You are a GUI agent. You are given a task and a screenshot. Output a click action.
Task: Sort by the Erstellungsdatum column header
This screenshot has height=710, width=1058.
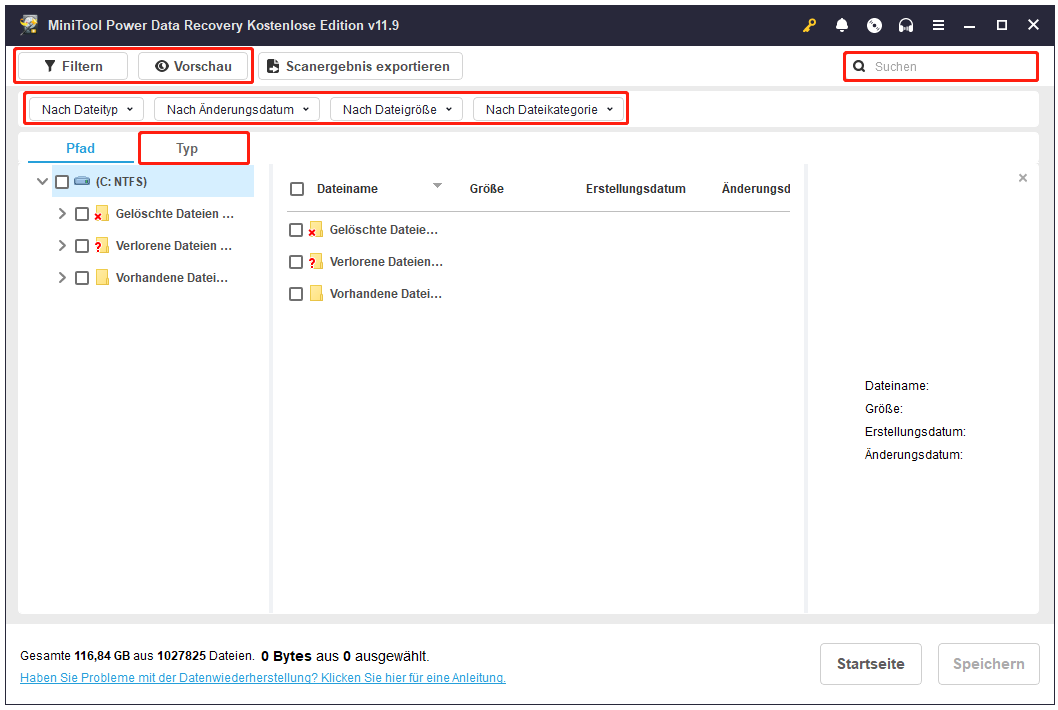[636, 189]
